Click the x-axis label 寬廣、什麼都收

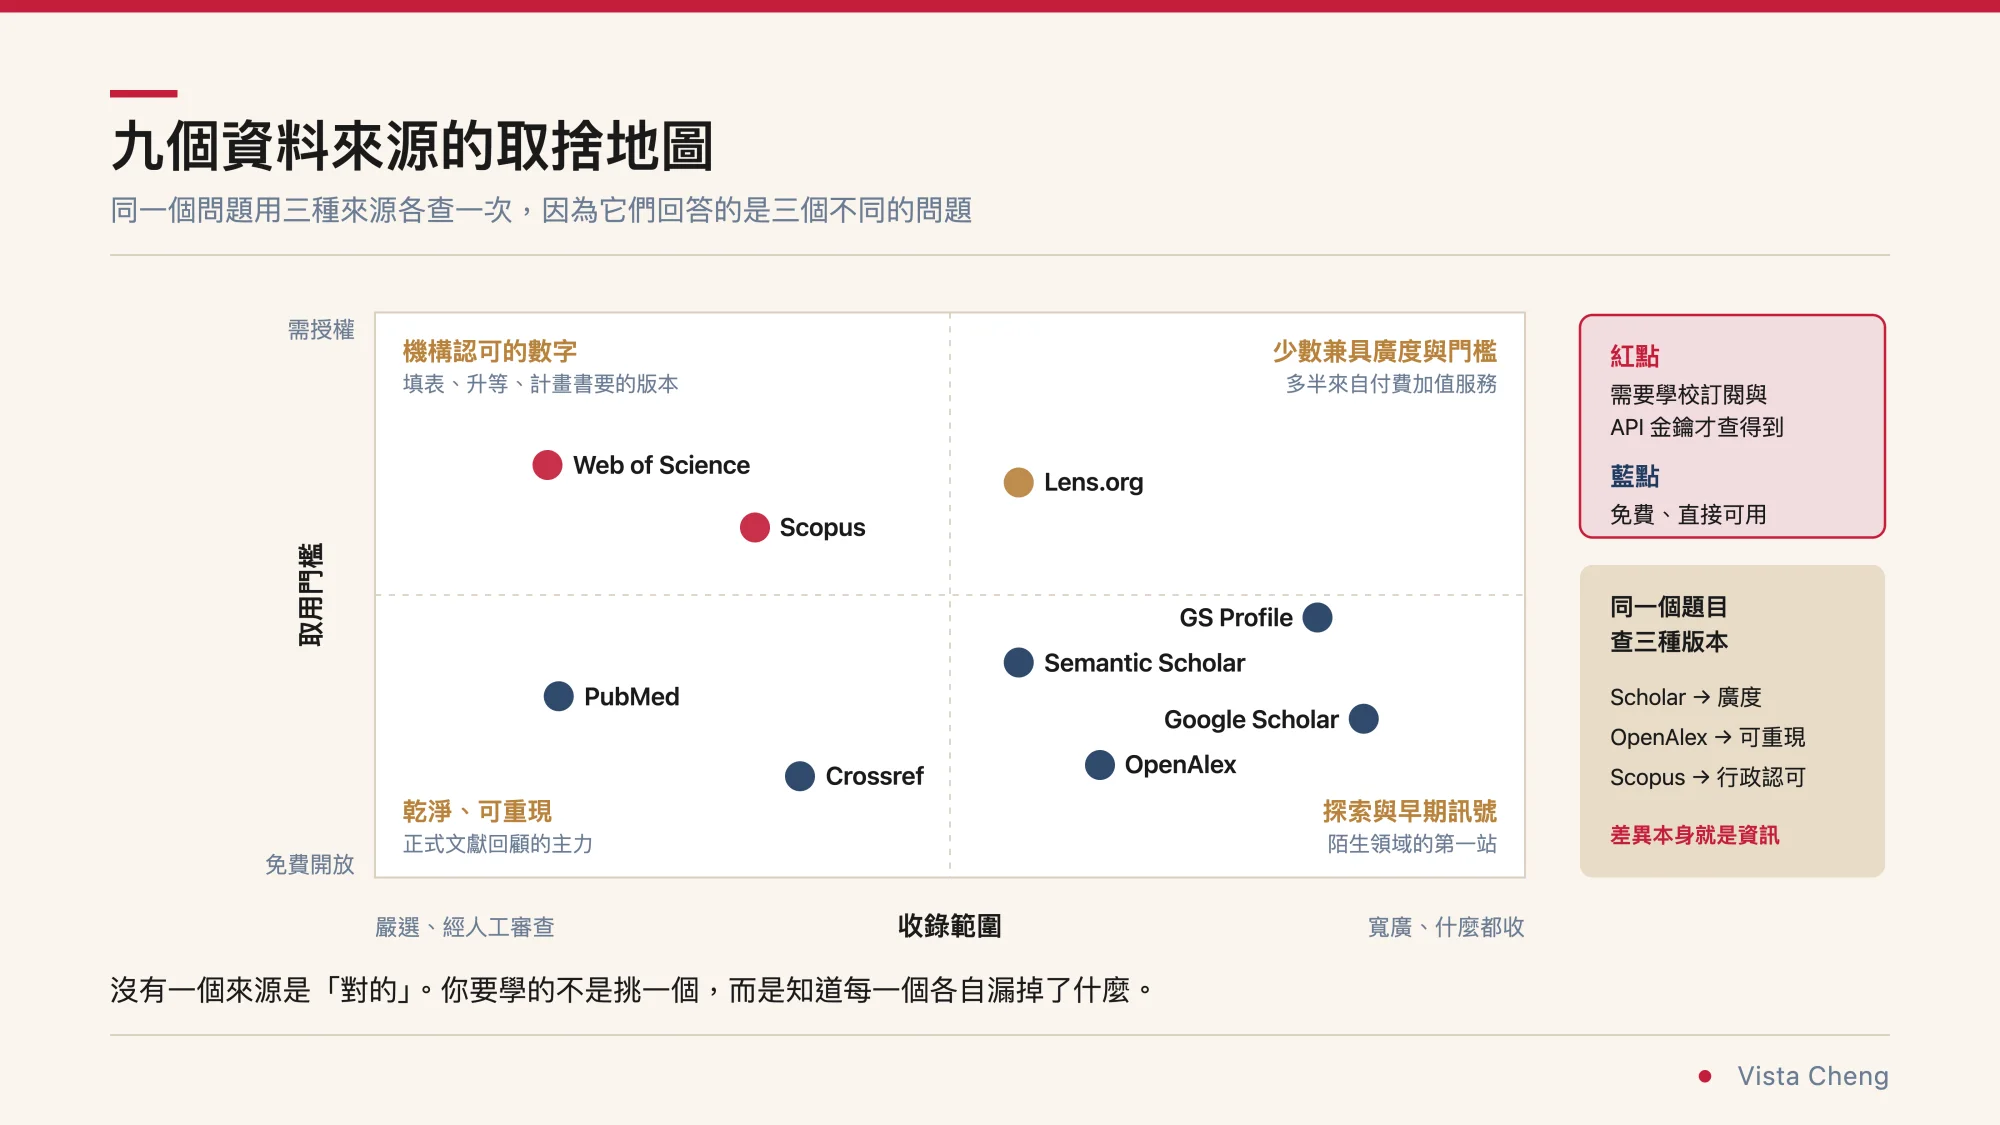coord(1446,927)
